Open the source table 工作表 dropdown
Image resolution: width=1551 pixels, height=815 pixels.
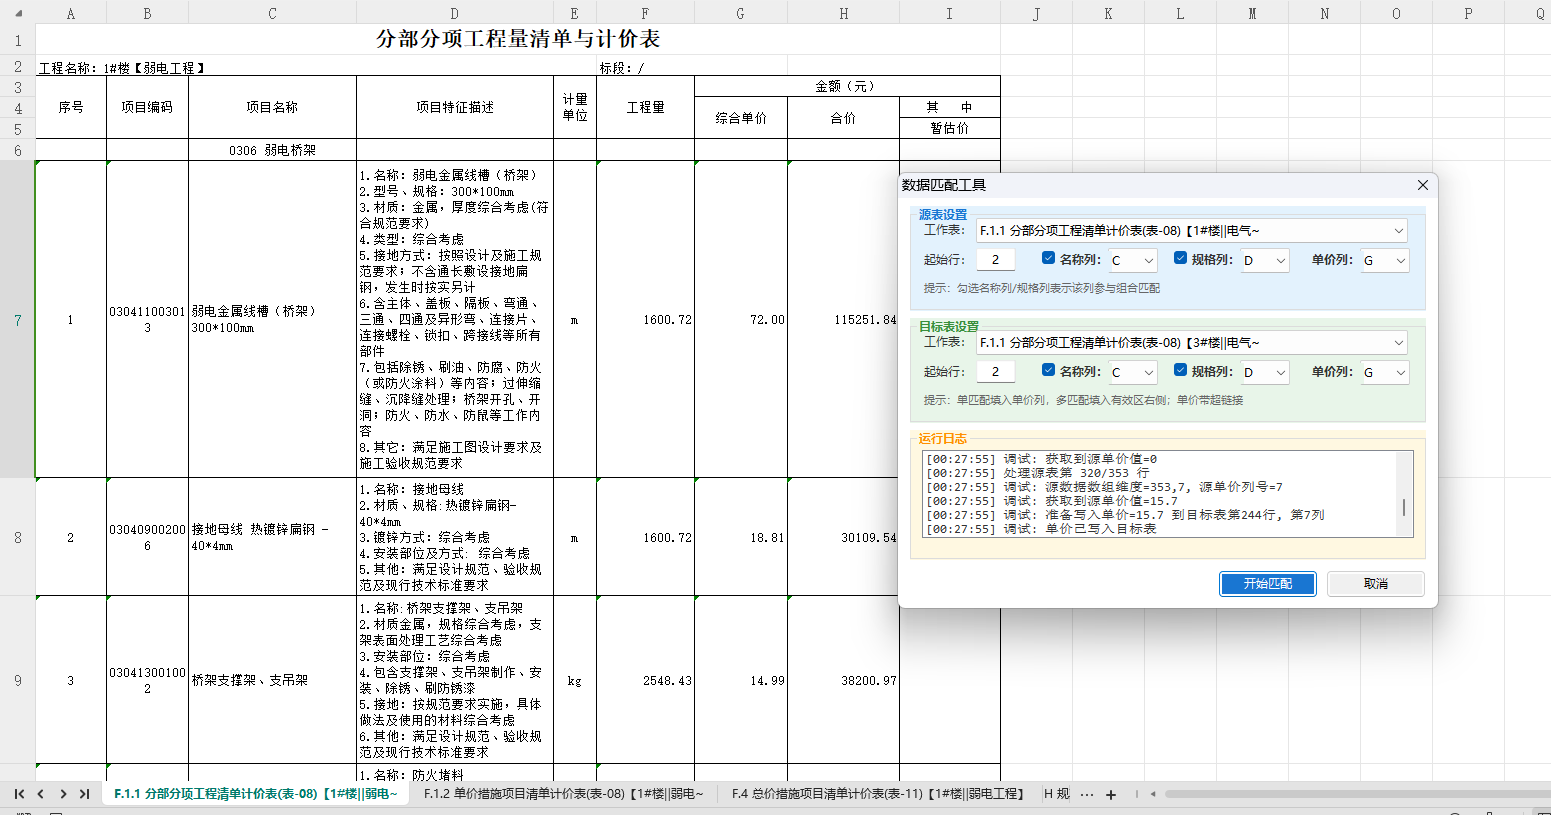[x=1191, y=231]
